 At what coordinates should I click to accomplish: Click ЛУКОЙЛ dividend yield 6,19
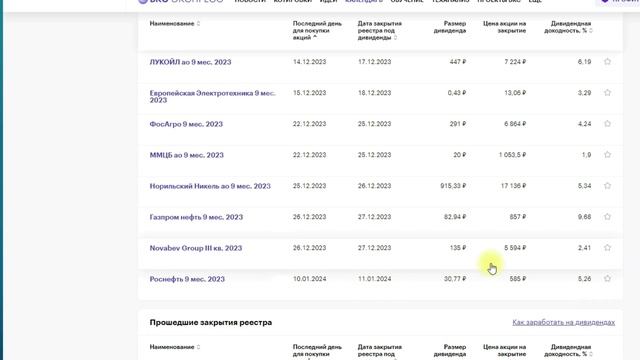pos(584,62)
